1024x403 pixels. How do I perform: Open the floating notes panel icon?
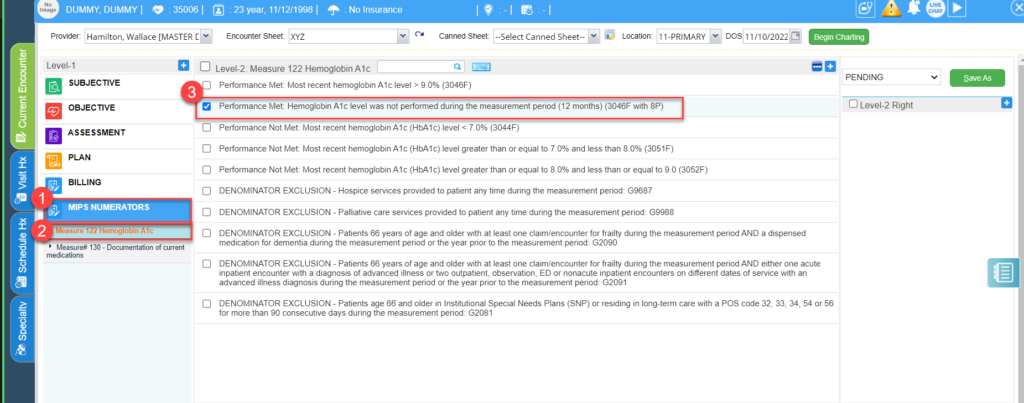1003,272
